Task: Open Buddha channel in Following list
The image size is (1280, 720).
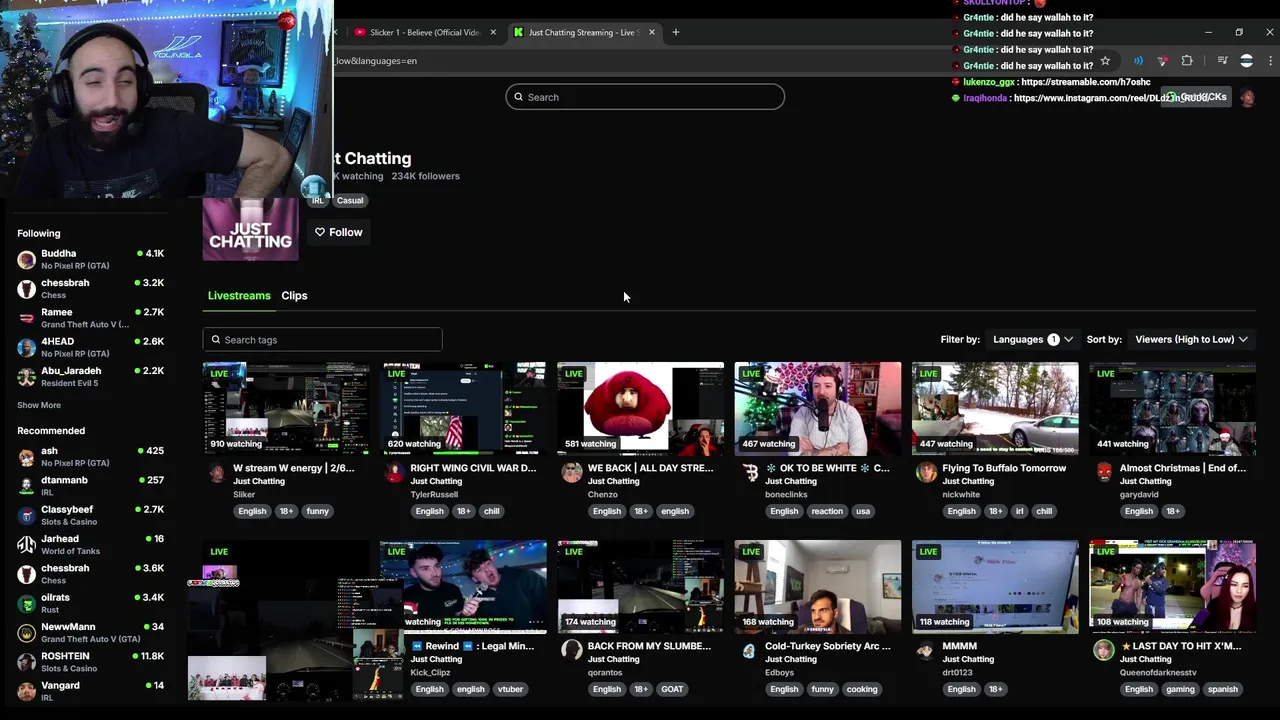Action: tap(90, 260)
